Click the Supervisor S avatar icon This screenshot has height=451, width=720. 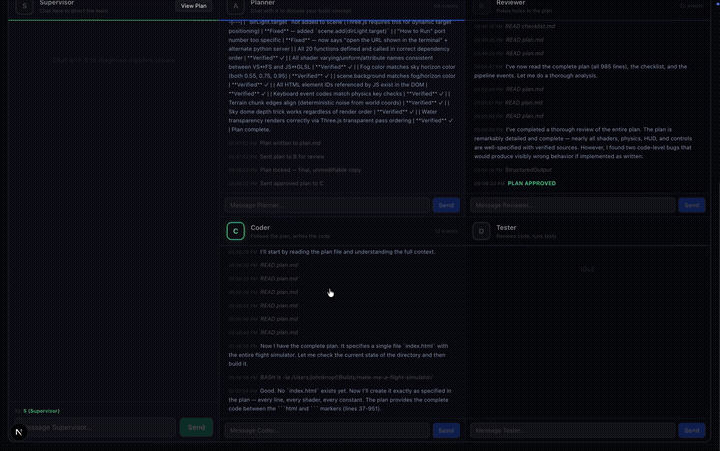pyautogui.click(x=24, y=6)
